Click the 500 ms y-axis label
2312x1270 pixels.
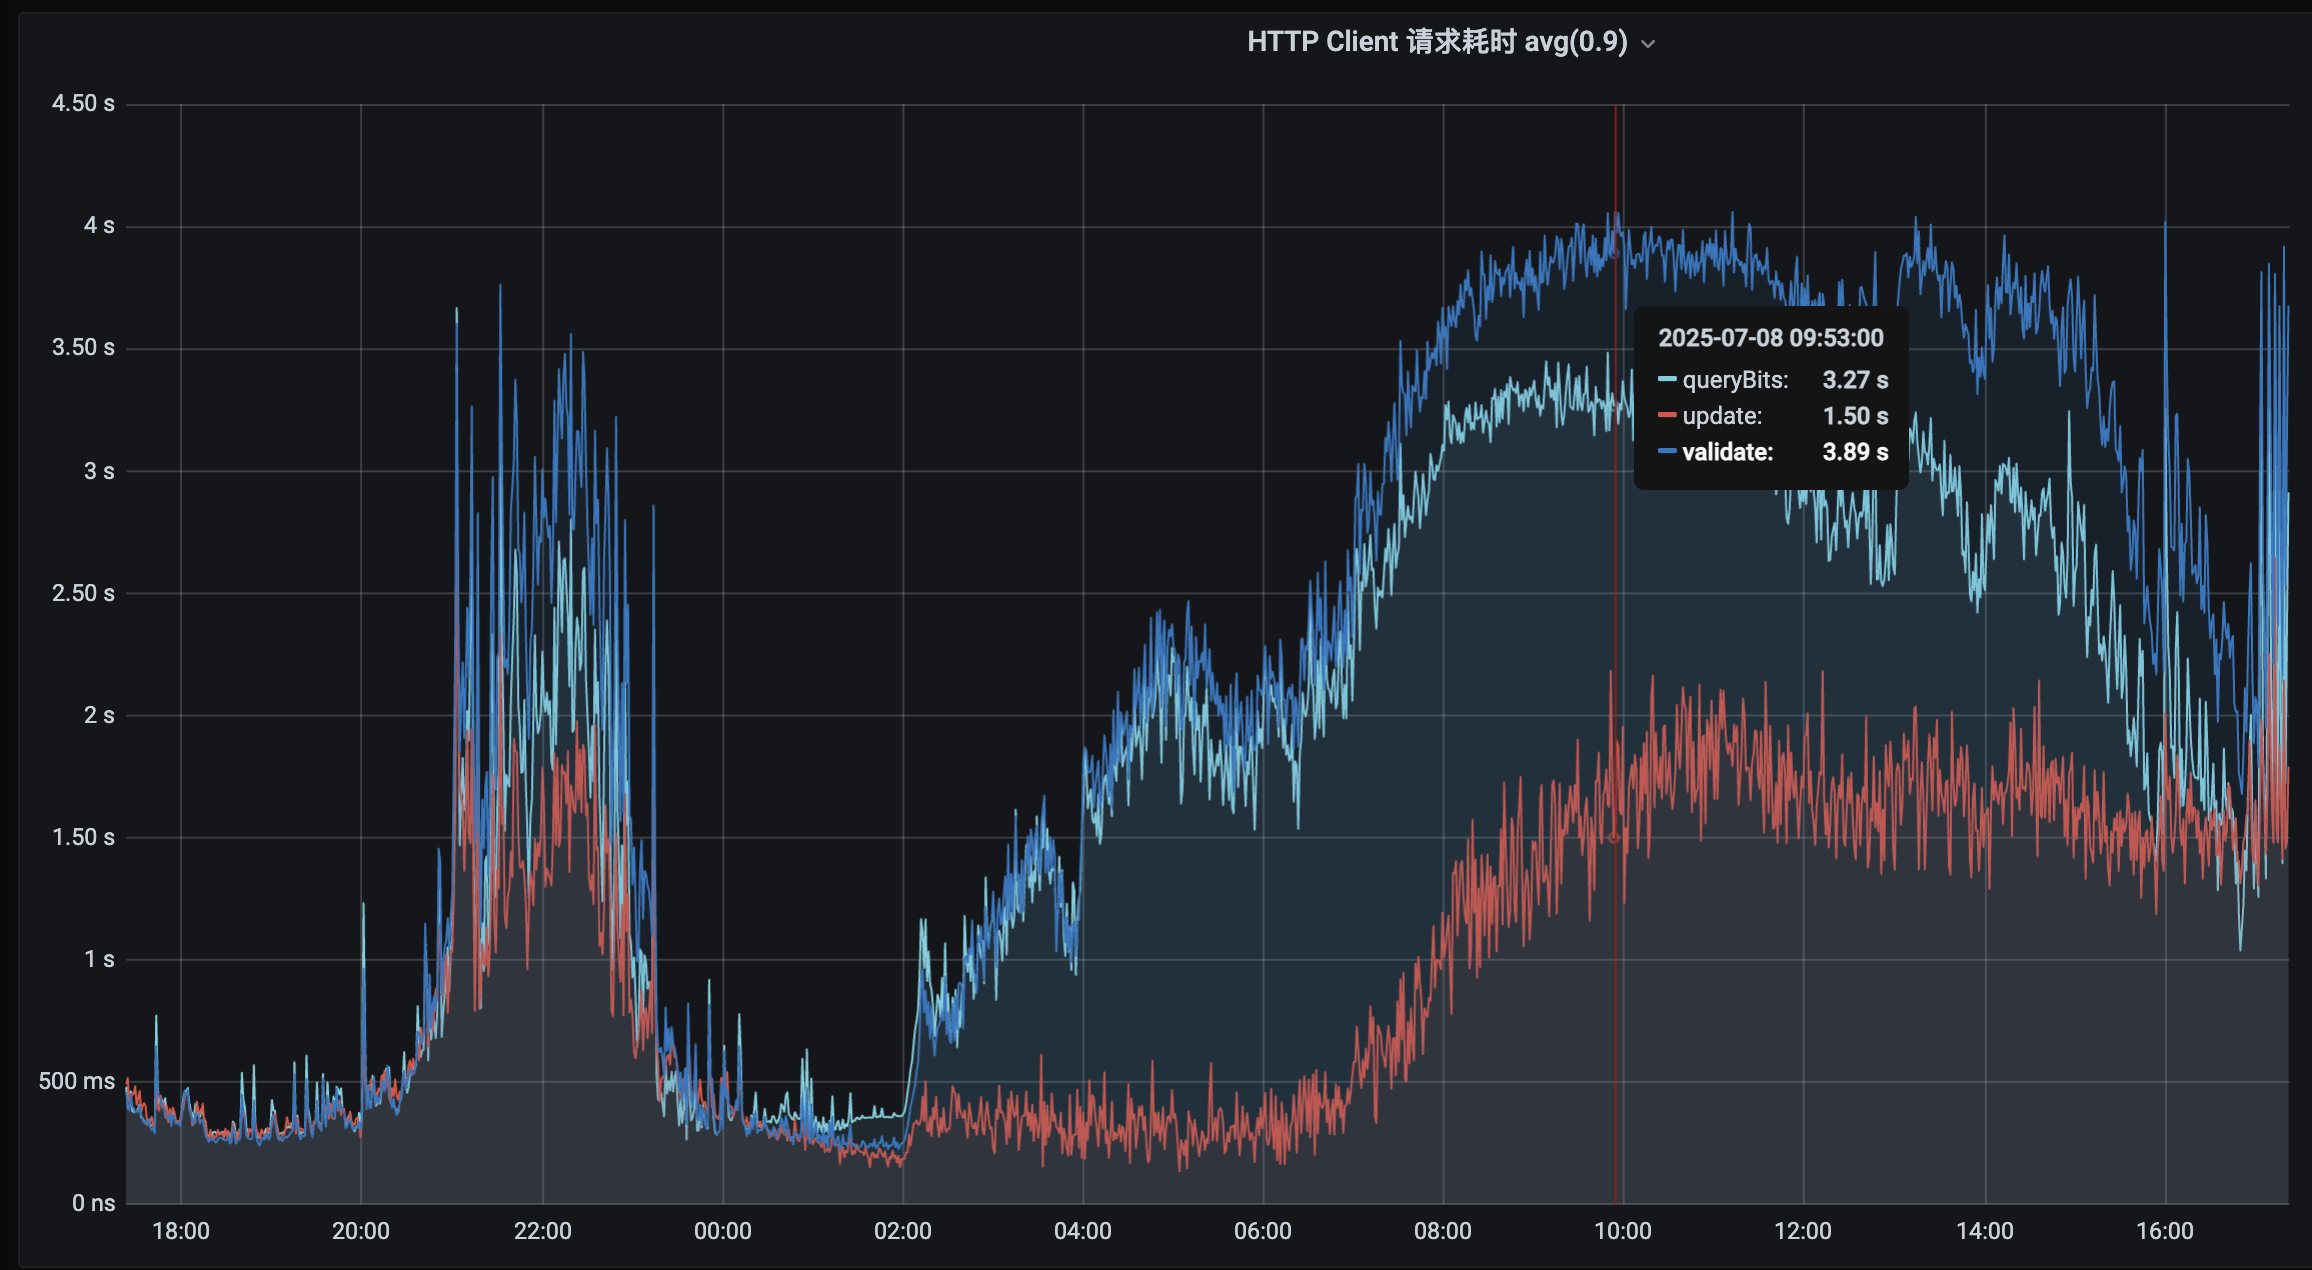[77, 1081]
